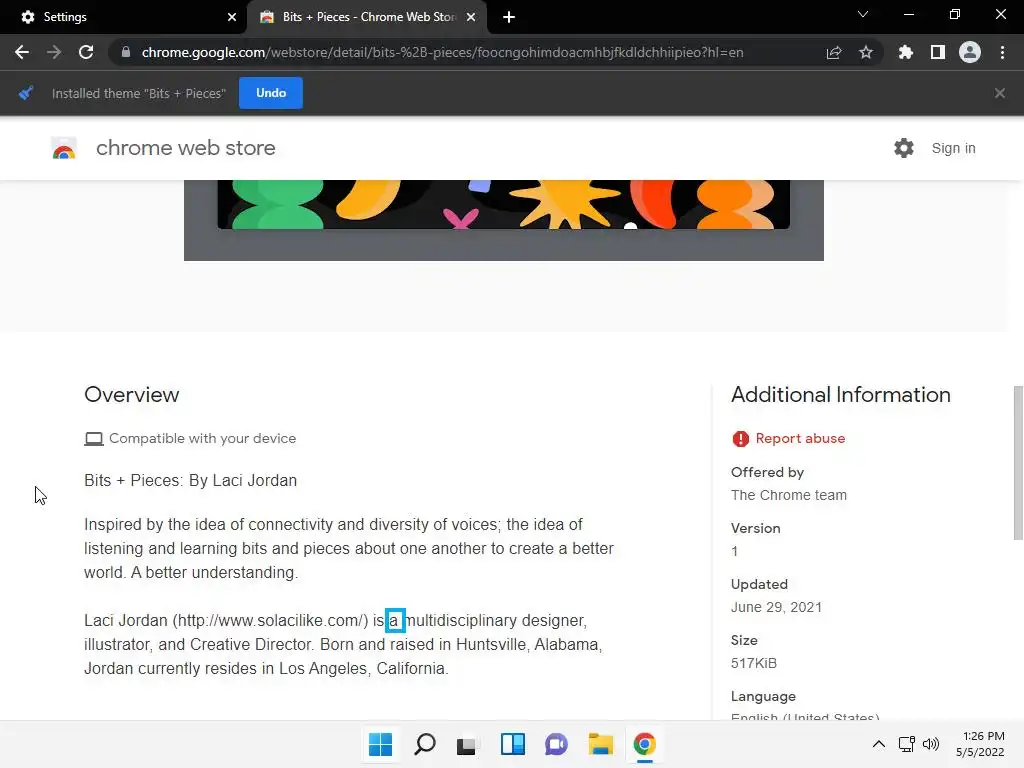Open the web store settings gear

click(x=904, y=148)
